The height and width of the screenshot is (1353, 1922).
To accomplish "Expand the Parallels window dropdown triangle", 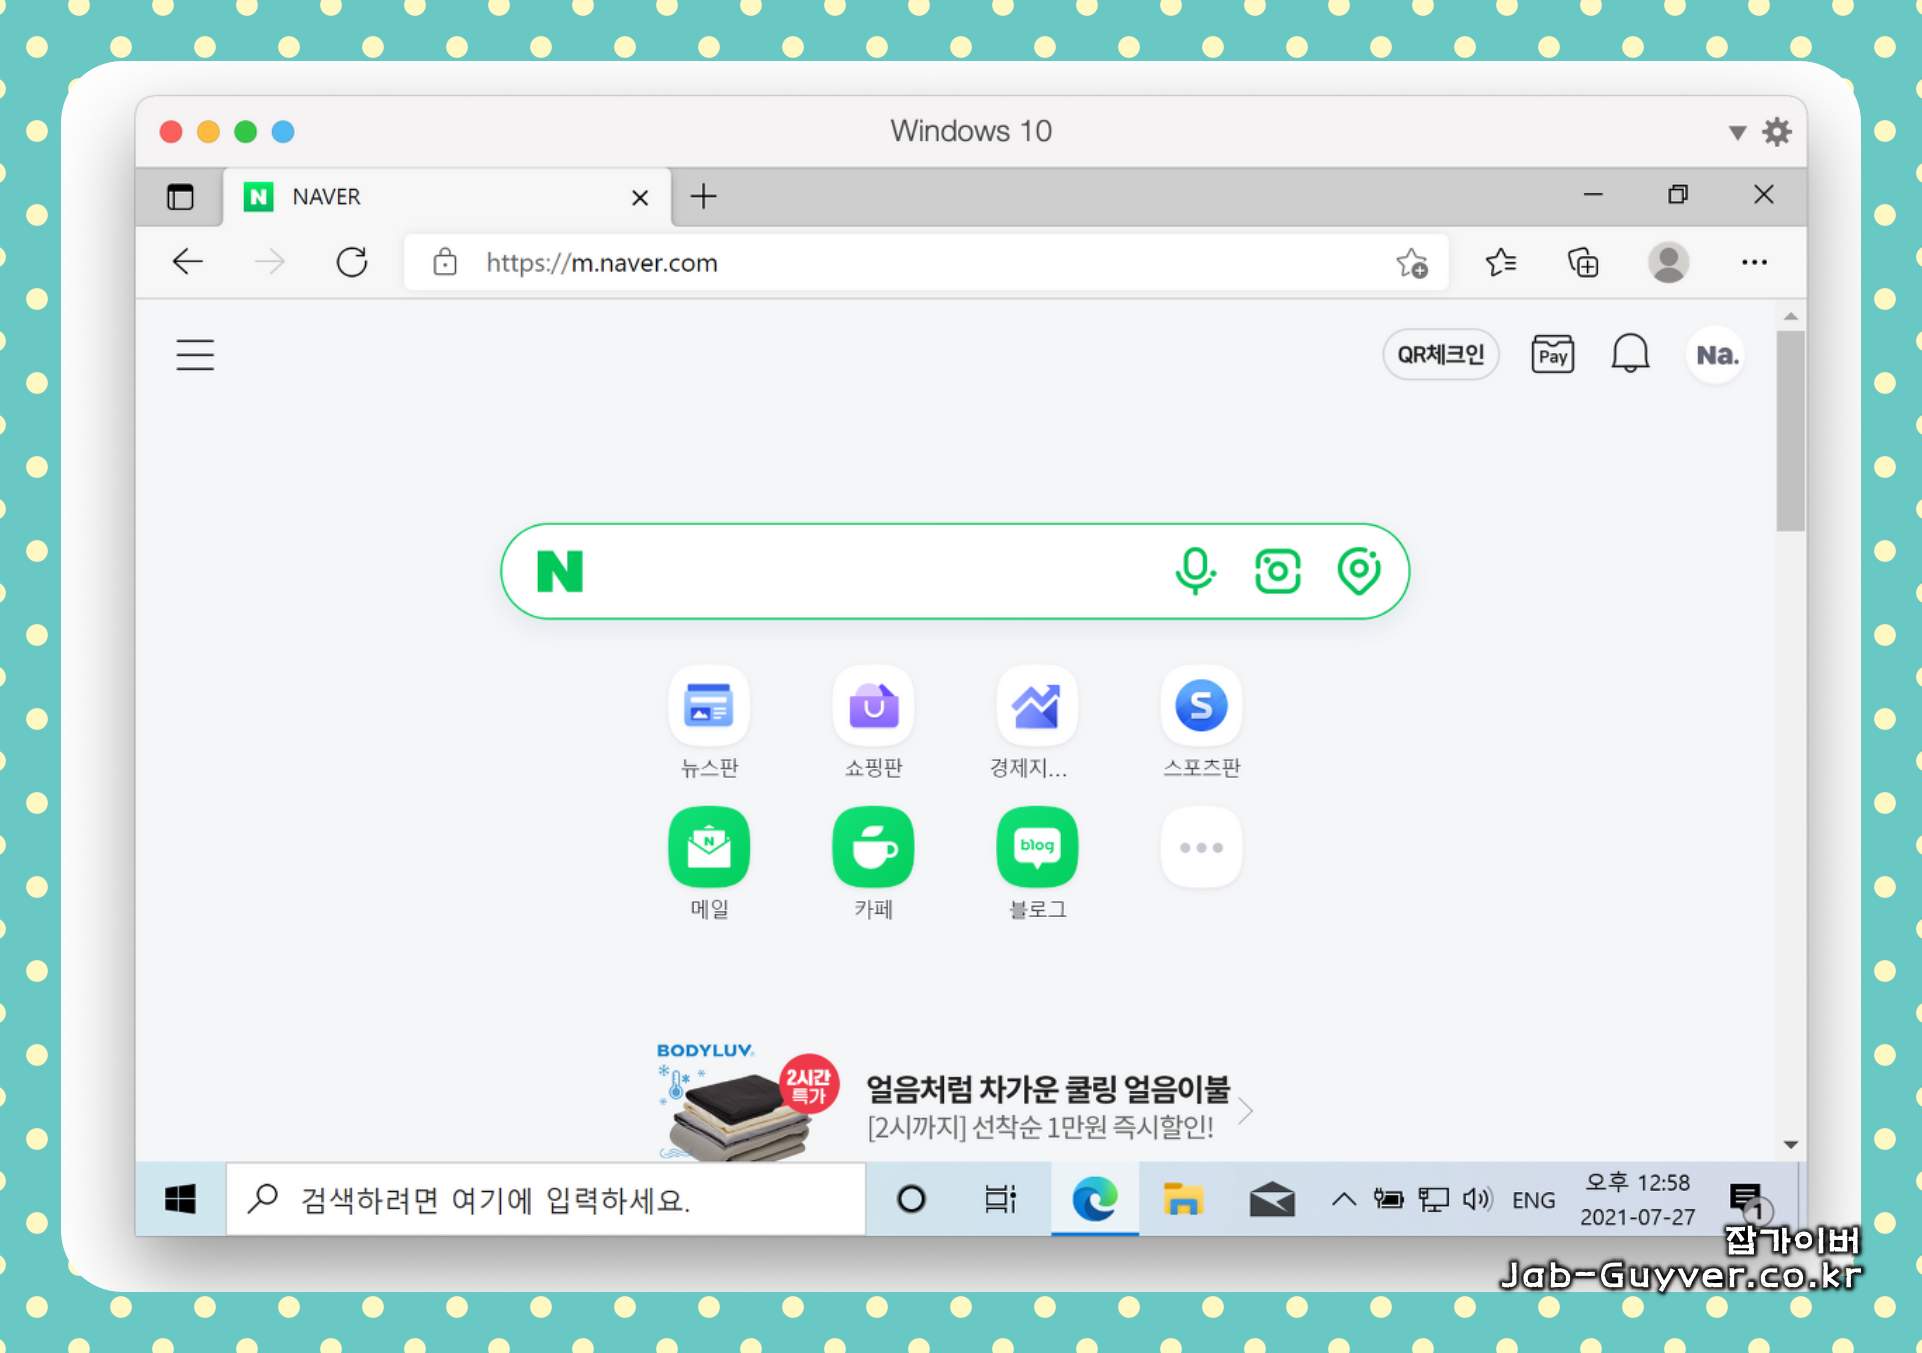I will click(1737, 132).
